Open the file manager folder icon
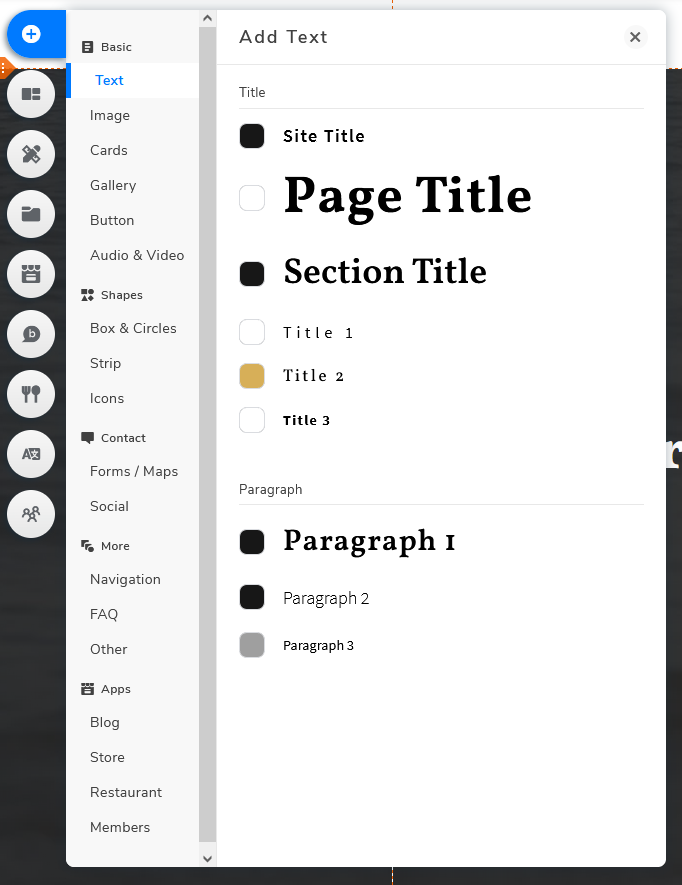The height and width of the screenshot is (885, 682). point(31,214)
